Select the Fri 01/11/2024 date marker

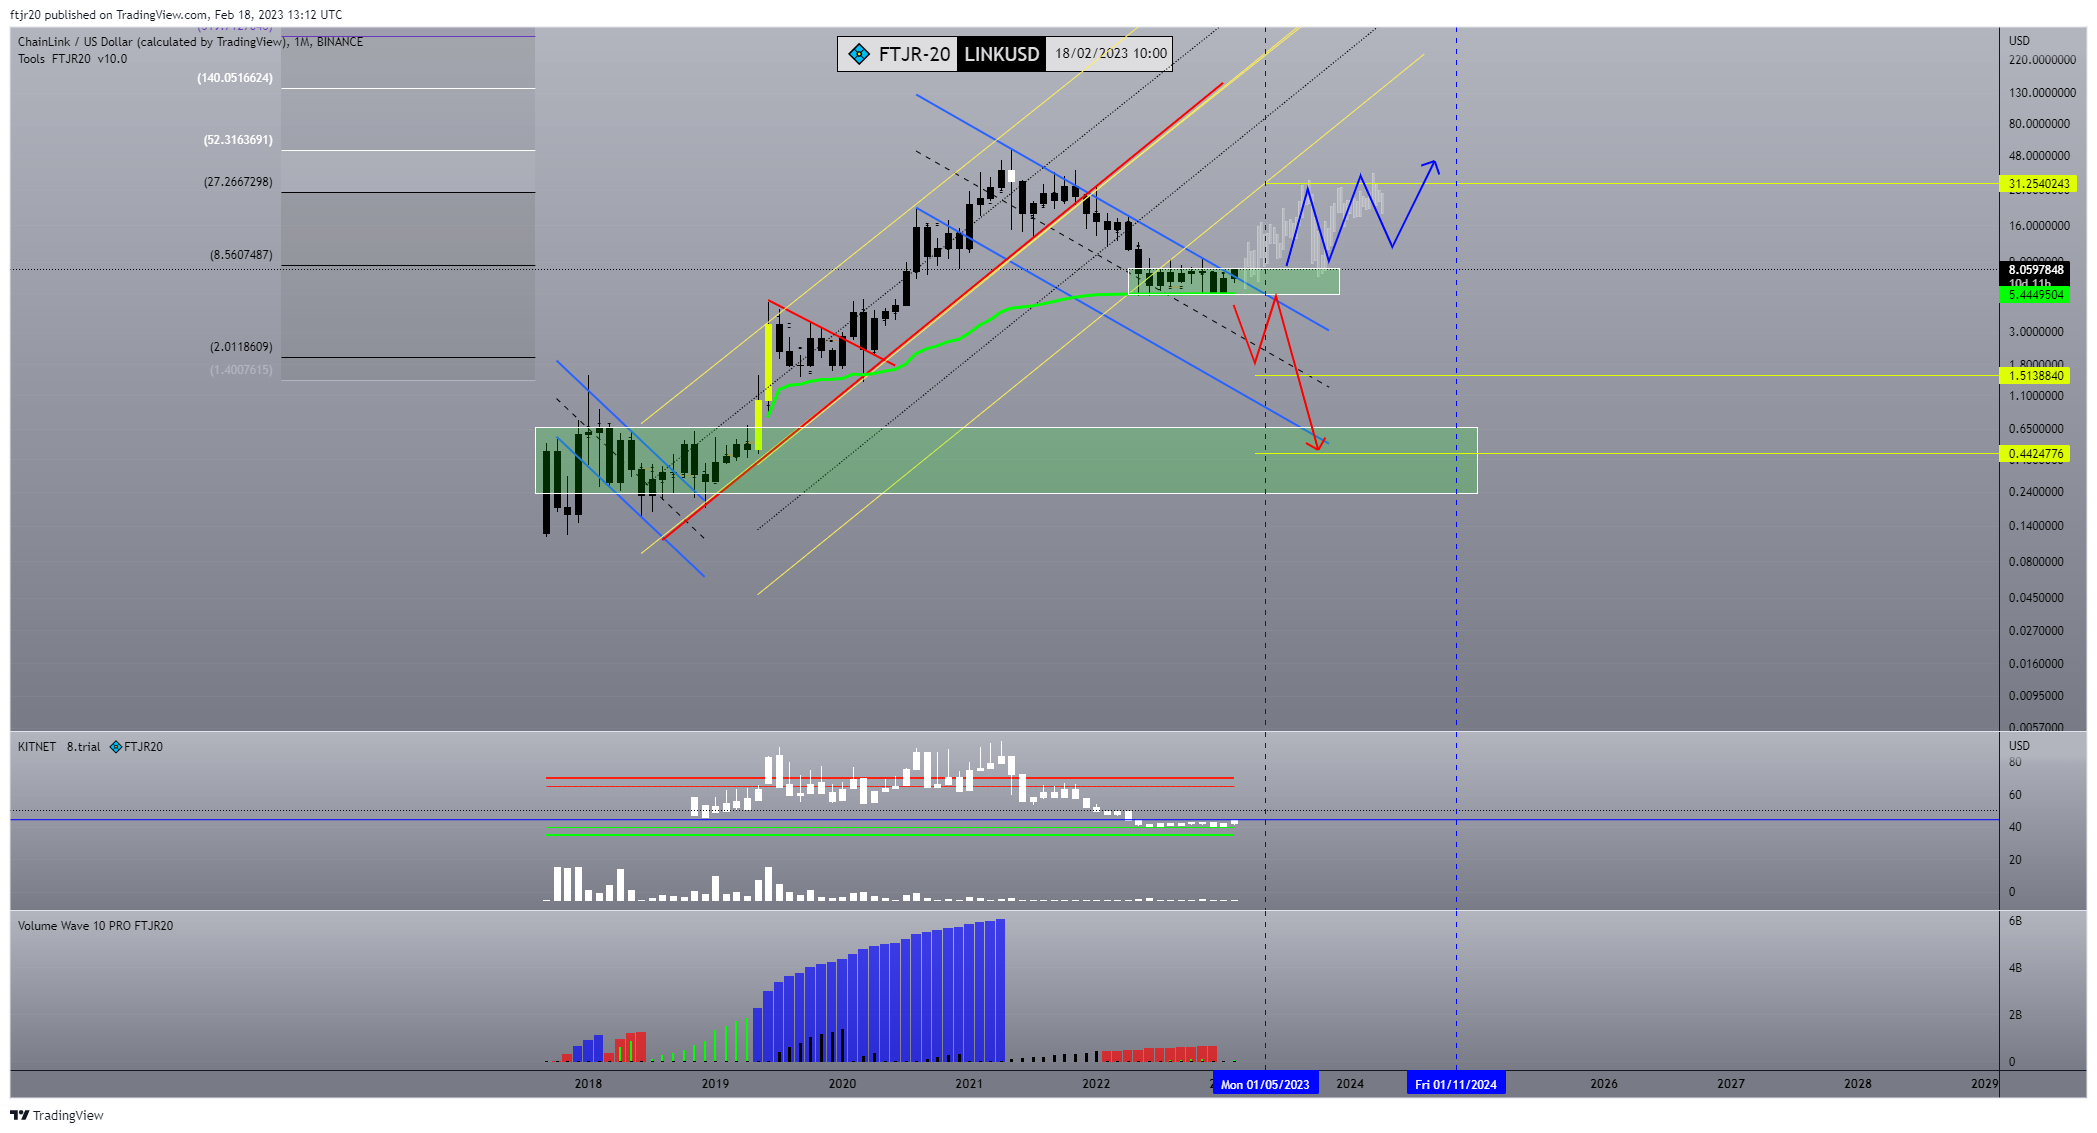(1456, 1084)
